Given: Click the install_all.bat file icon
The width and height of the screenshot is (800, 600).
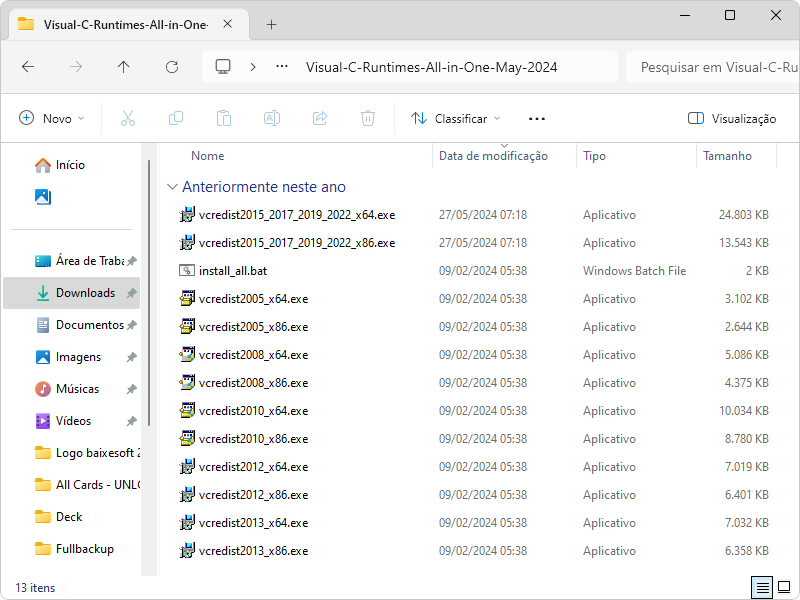Looking at the screenshot, I should 187,270.
